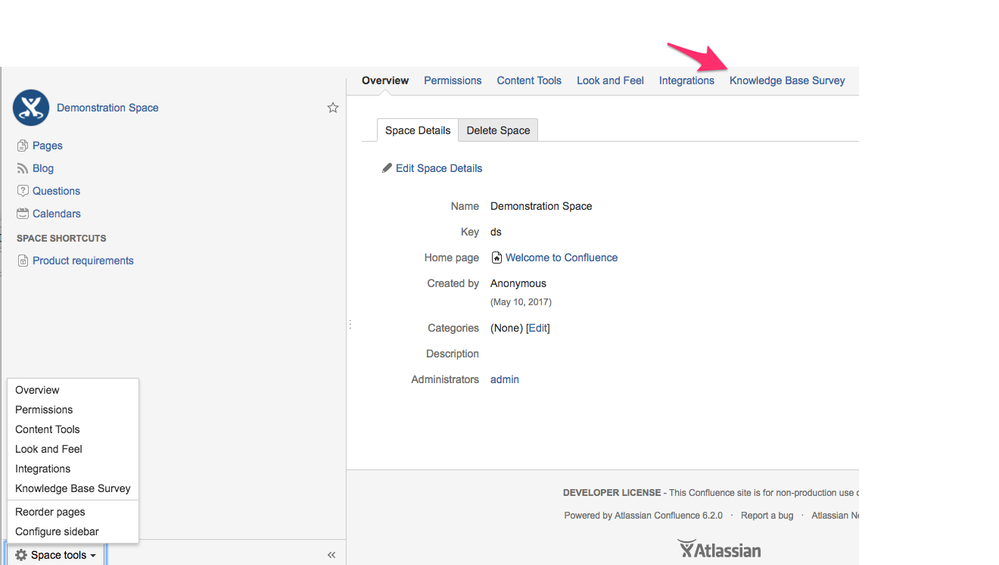The height and width of the screenshot is (565, 999).
Task: Open Pages via its sidebar icon
Action: pos(22,145)
